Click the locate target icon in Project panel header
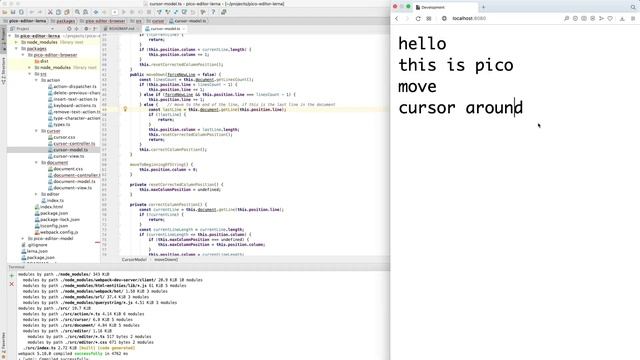 (x=69, y=29)
